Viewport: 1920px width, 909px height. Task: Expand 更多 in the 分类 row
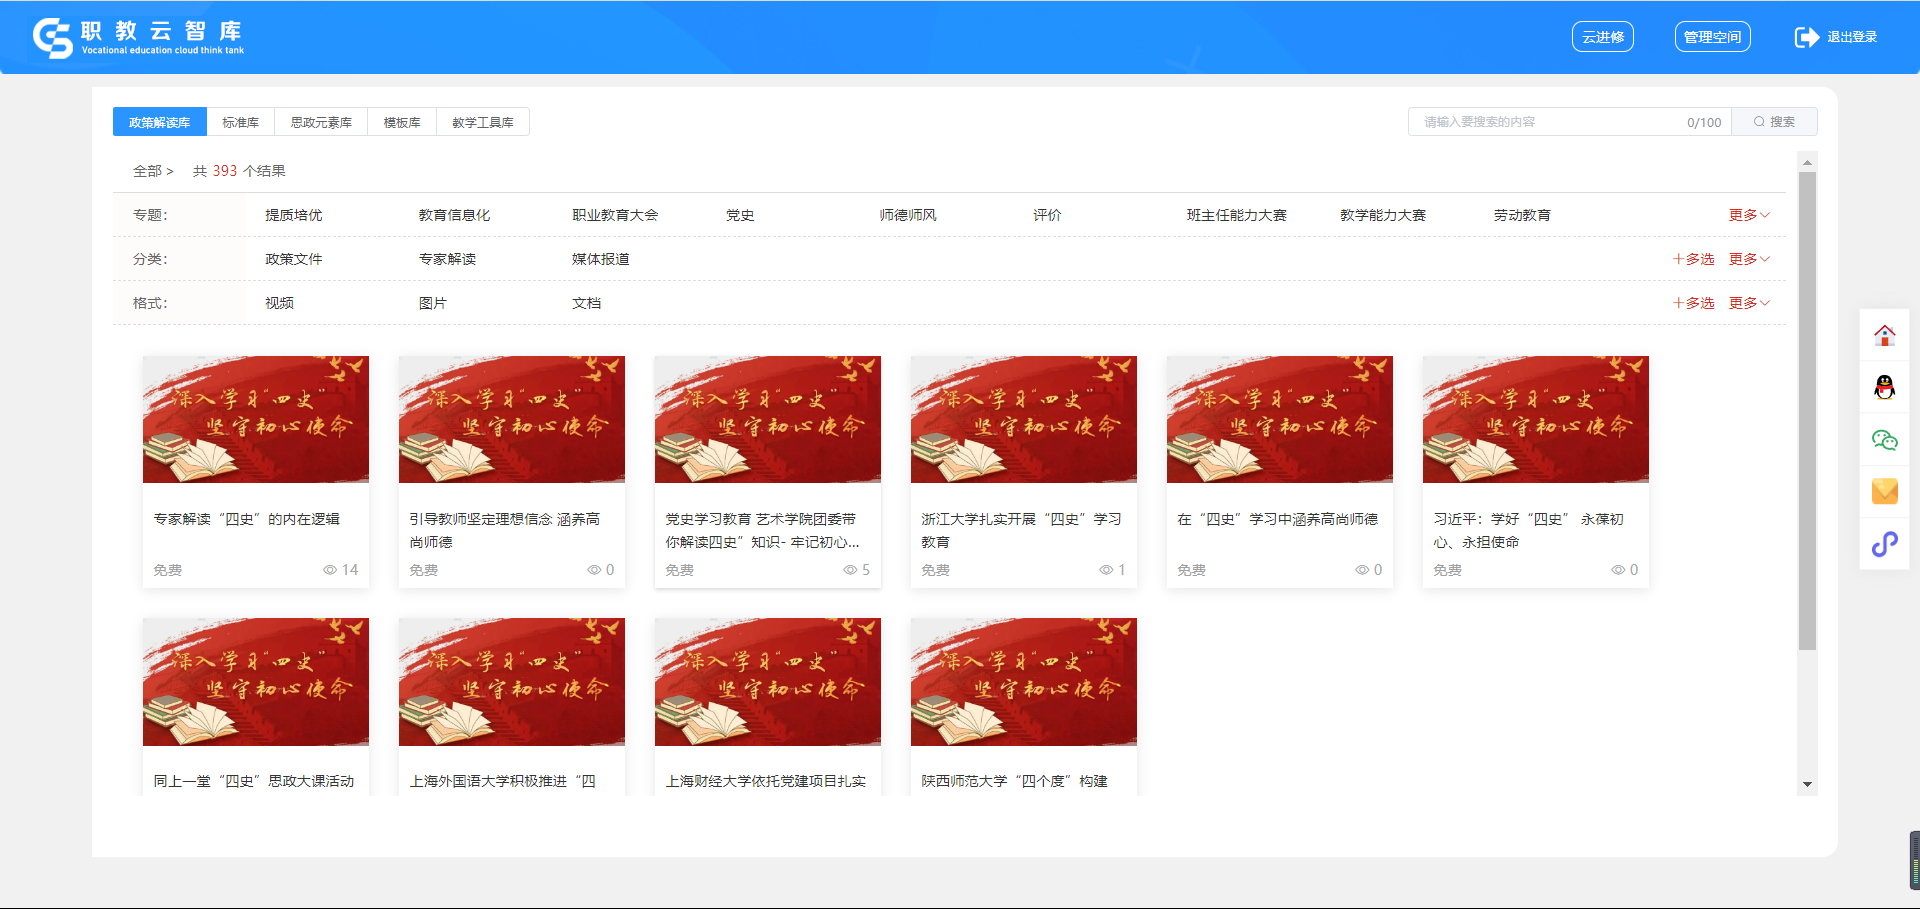coord(1748,259)
